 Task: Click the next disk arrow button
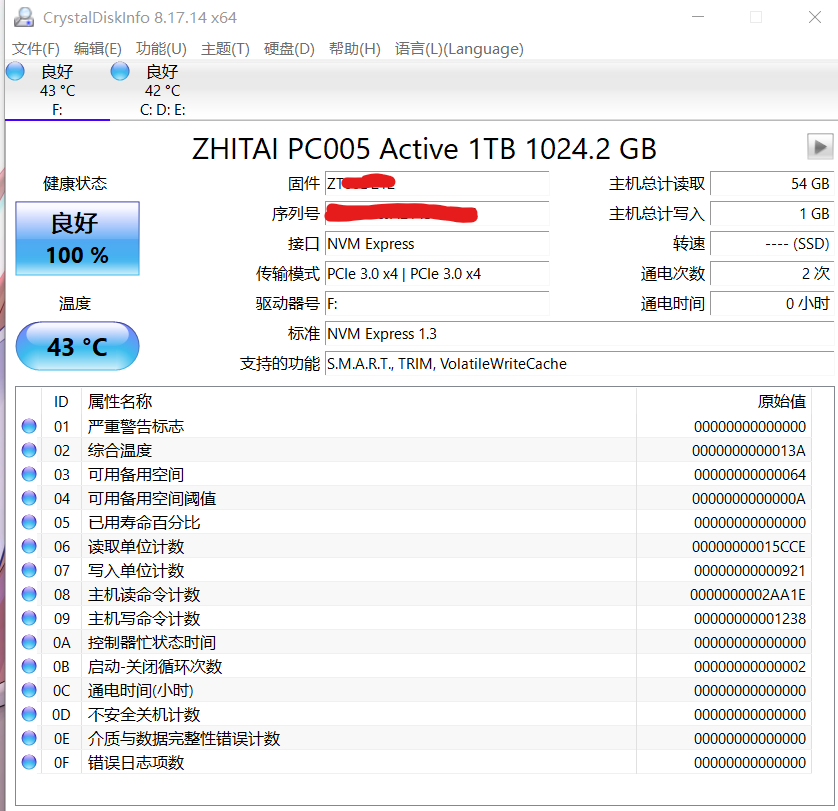[820, 146]
